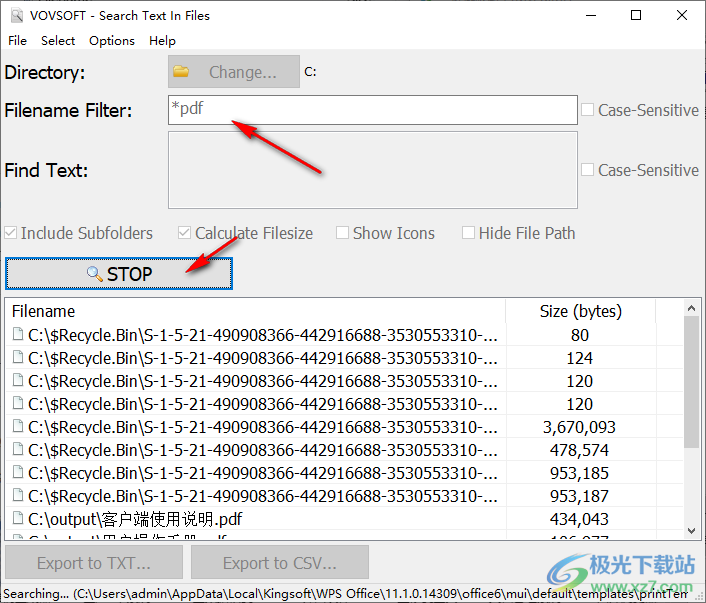Select the result row sized 3,670,093
The height and width of the screenshot is (603, 706).
344,427
